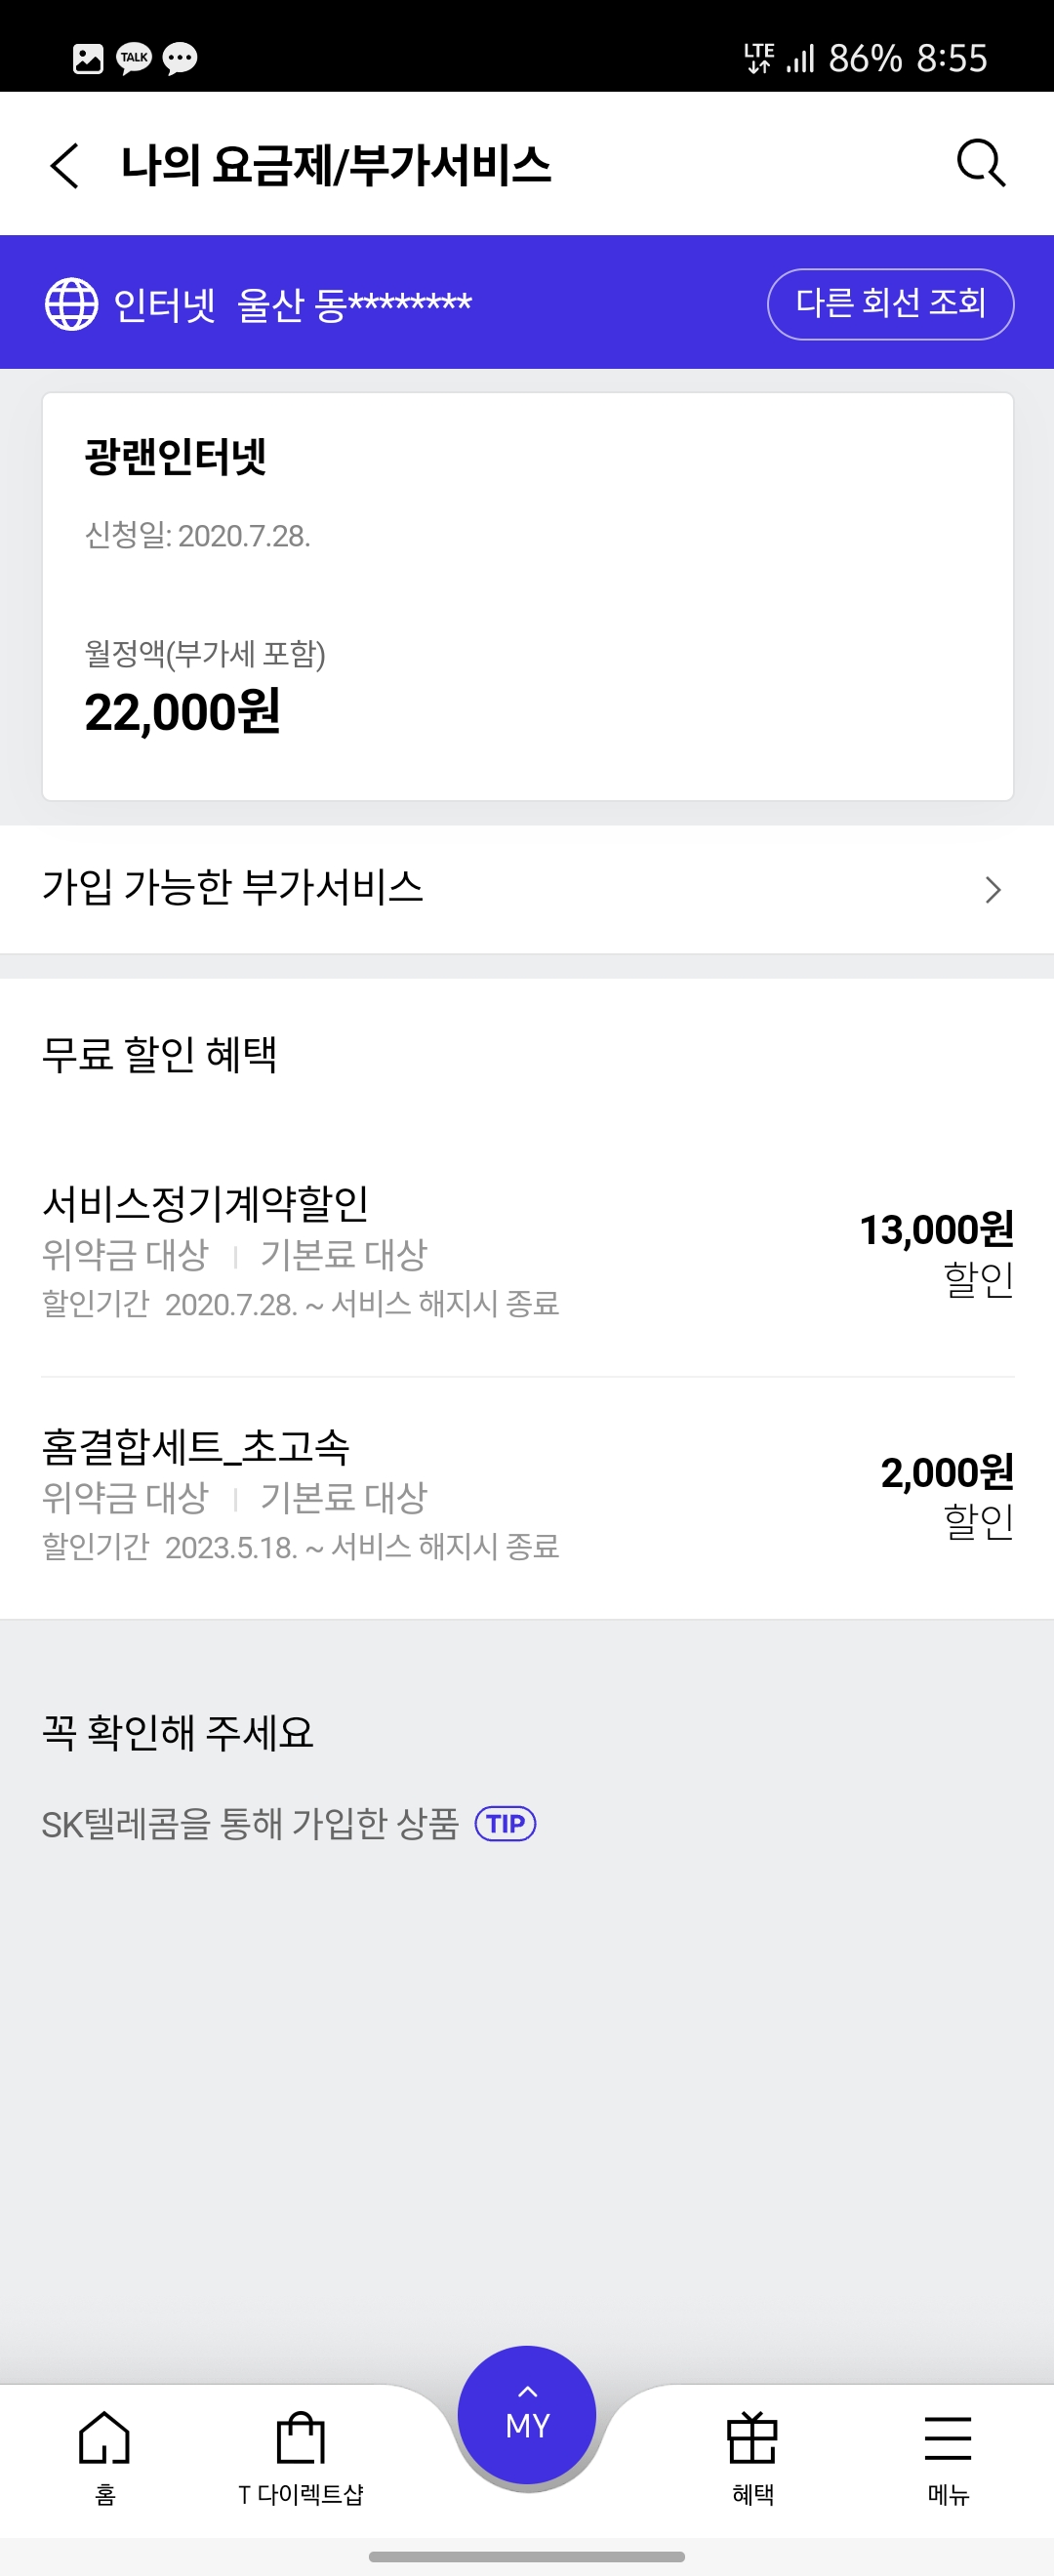This screenshot has width=1054, height=2576.
Task: Open search with the magnifier icon
Action: (x=980, y=163)
